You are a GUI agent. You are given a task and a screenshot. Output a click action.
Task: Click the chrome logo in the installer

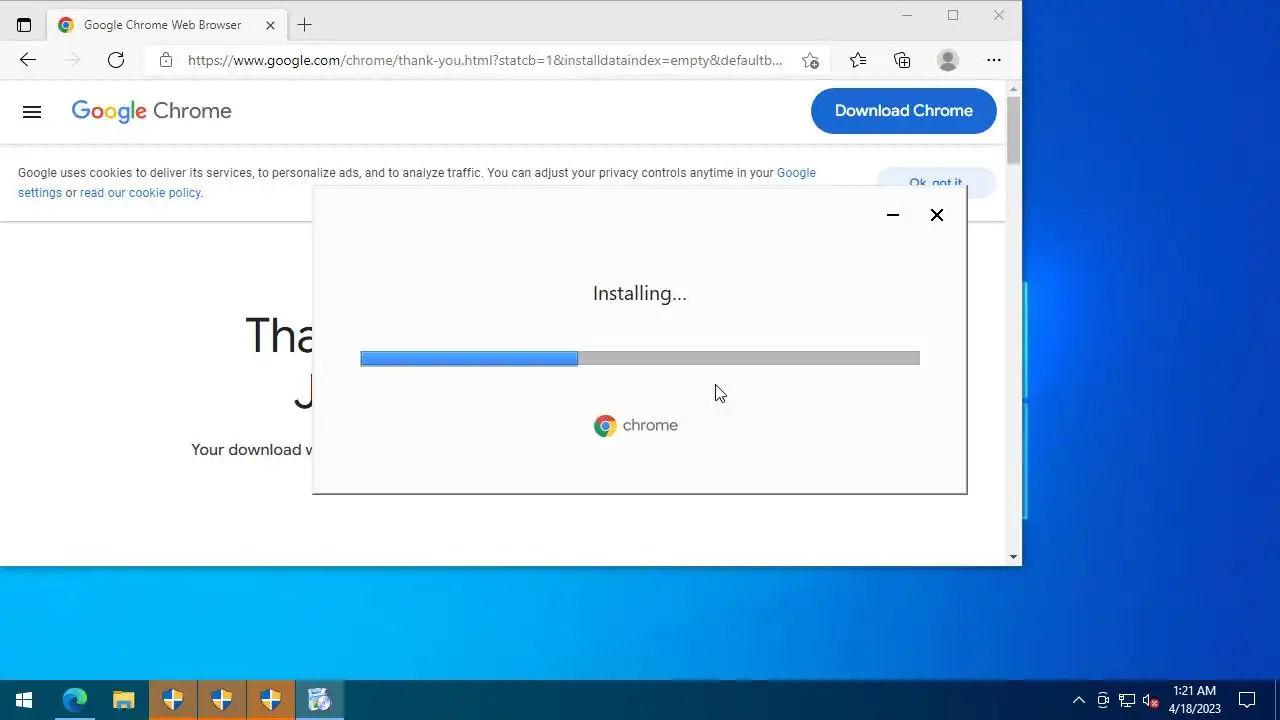(x=636, y=426)
